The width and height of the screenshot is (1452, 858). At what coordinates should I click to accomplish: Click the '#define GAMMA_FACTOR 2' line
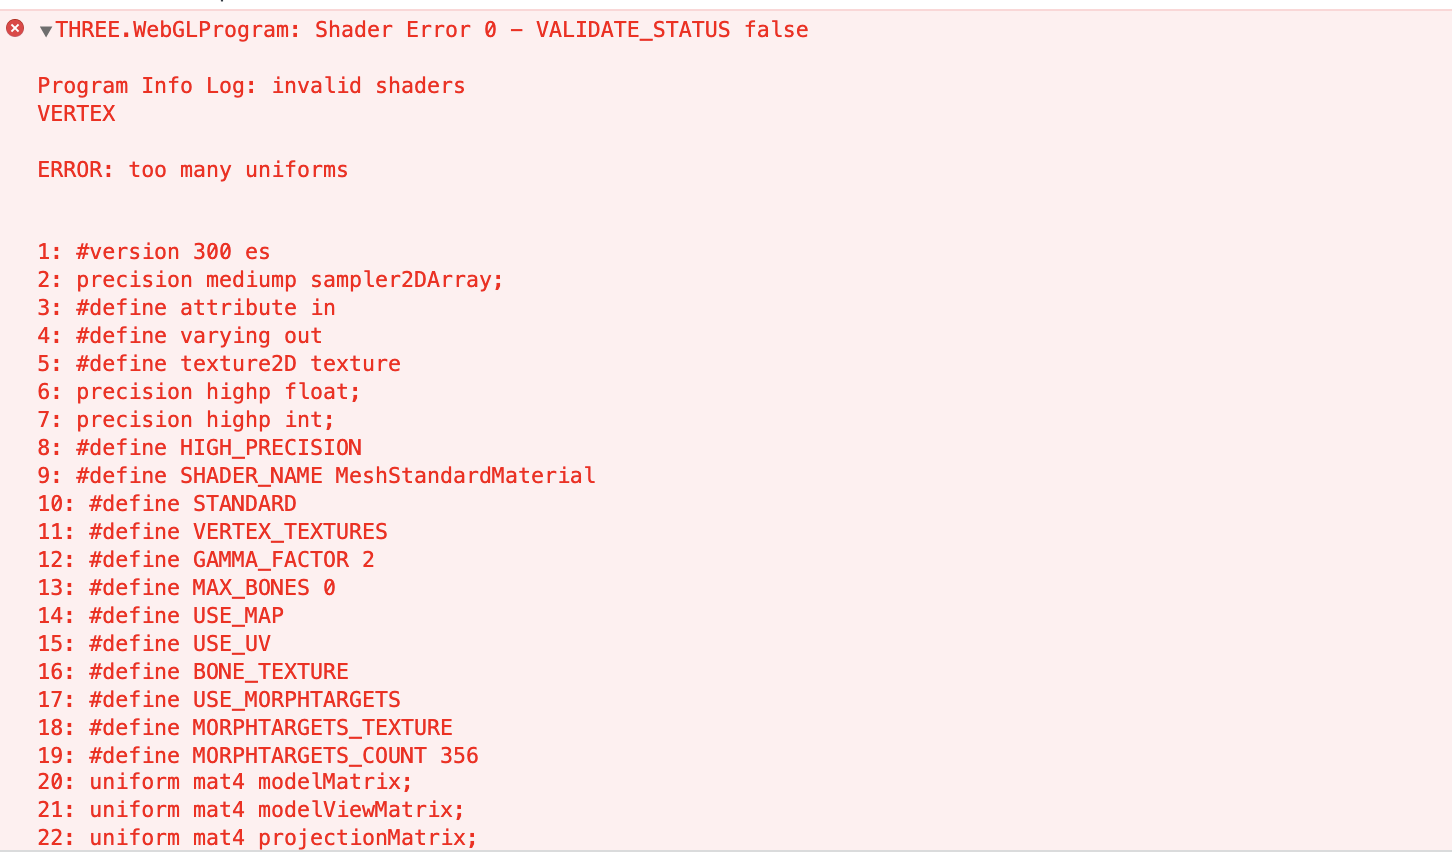[x=231, y=560]
